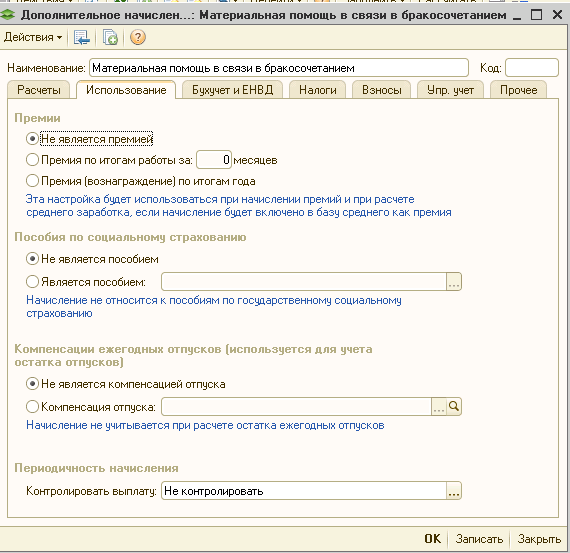Open selection for Контролировать выплату field
Screen dimensions: 570x553
tap(454, 491)
